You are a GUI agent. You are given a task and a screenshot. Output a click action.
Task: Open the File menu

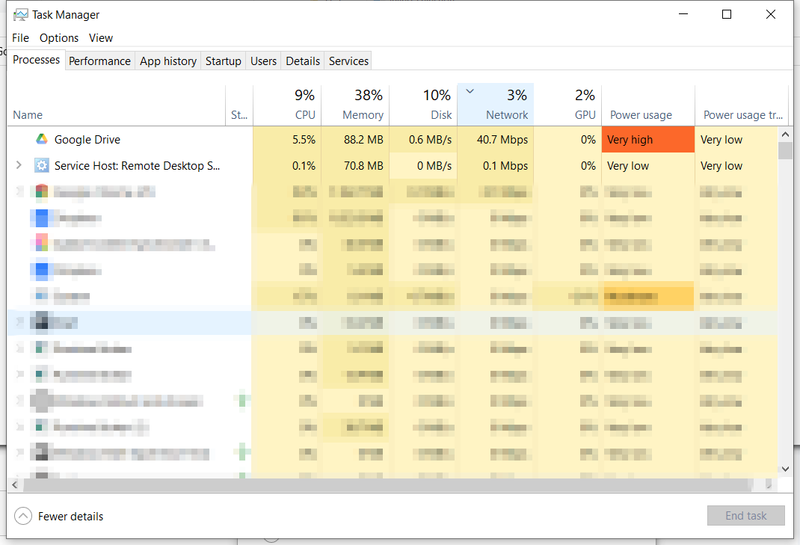20,38
